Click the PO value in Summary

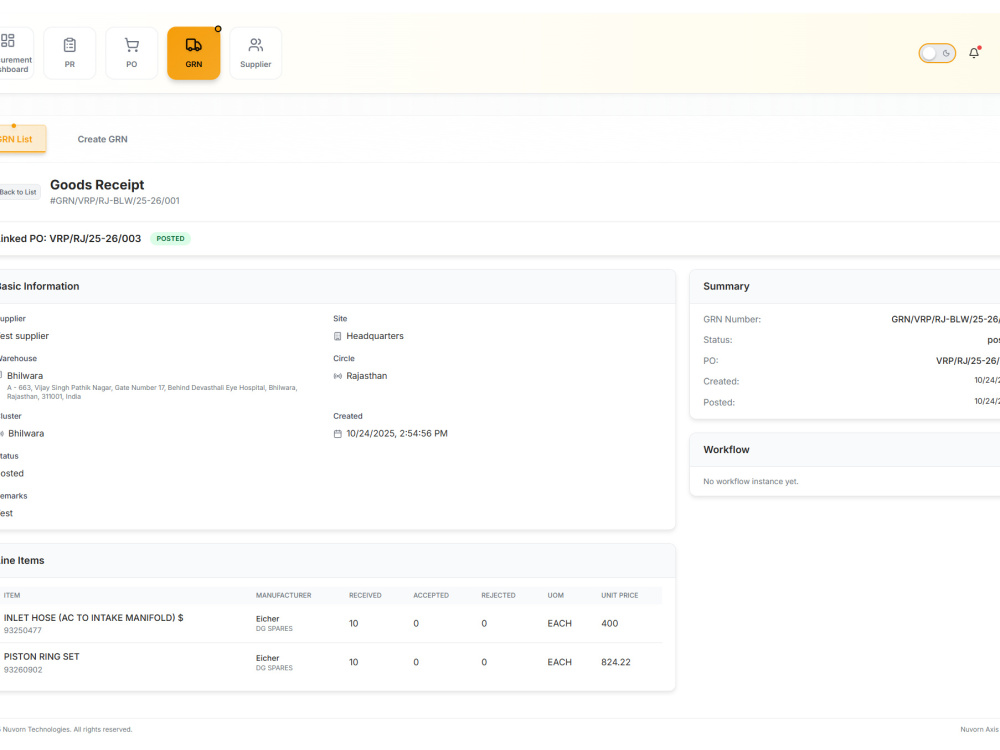(967, 361)
